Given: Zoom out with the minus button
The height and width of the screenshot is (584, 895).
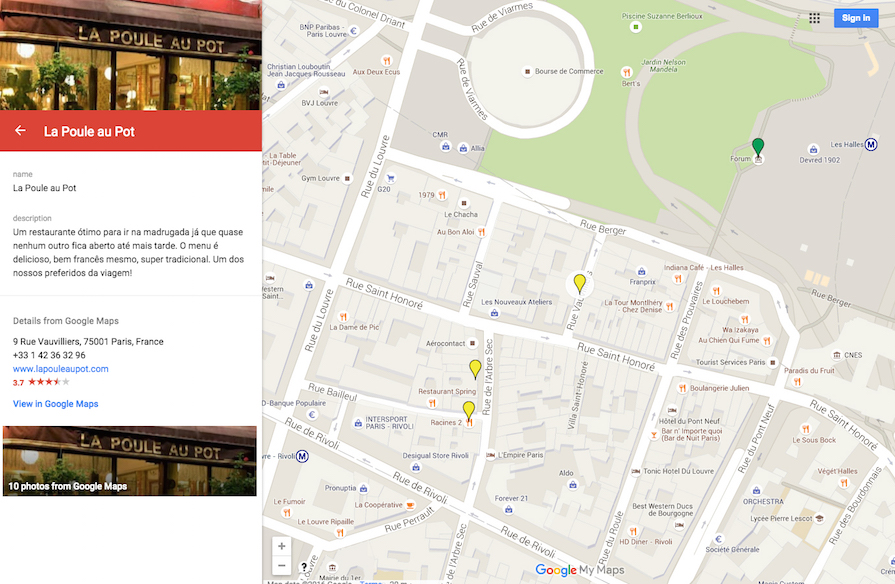Looking at the screenshot, I should click(281, 566).
